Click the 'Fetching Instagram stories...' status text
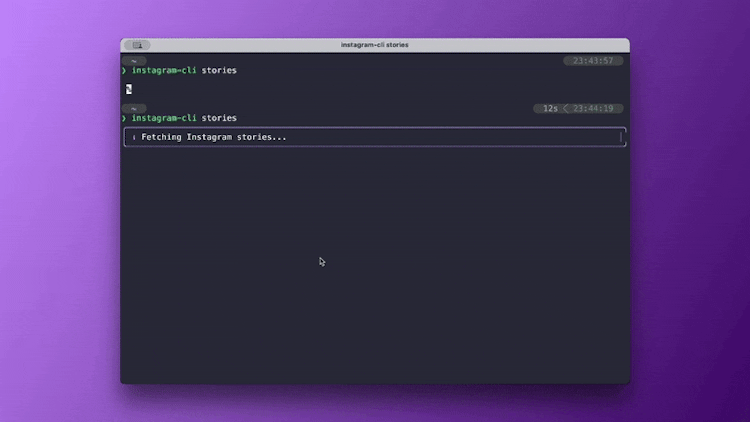 214,137
